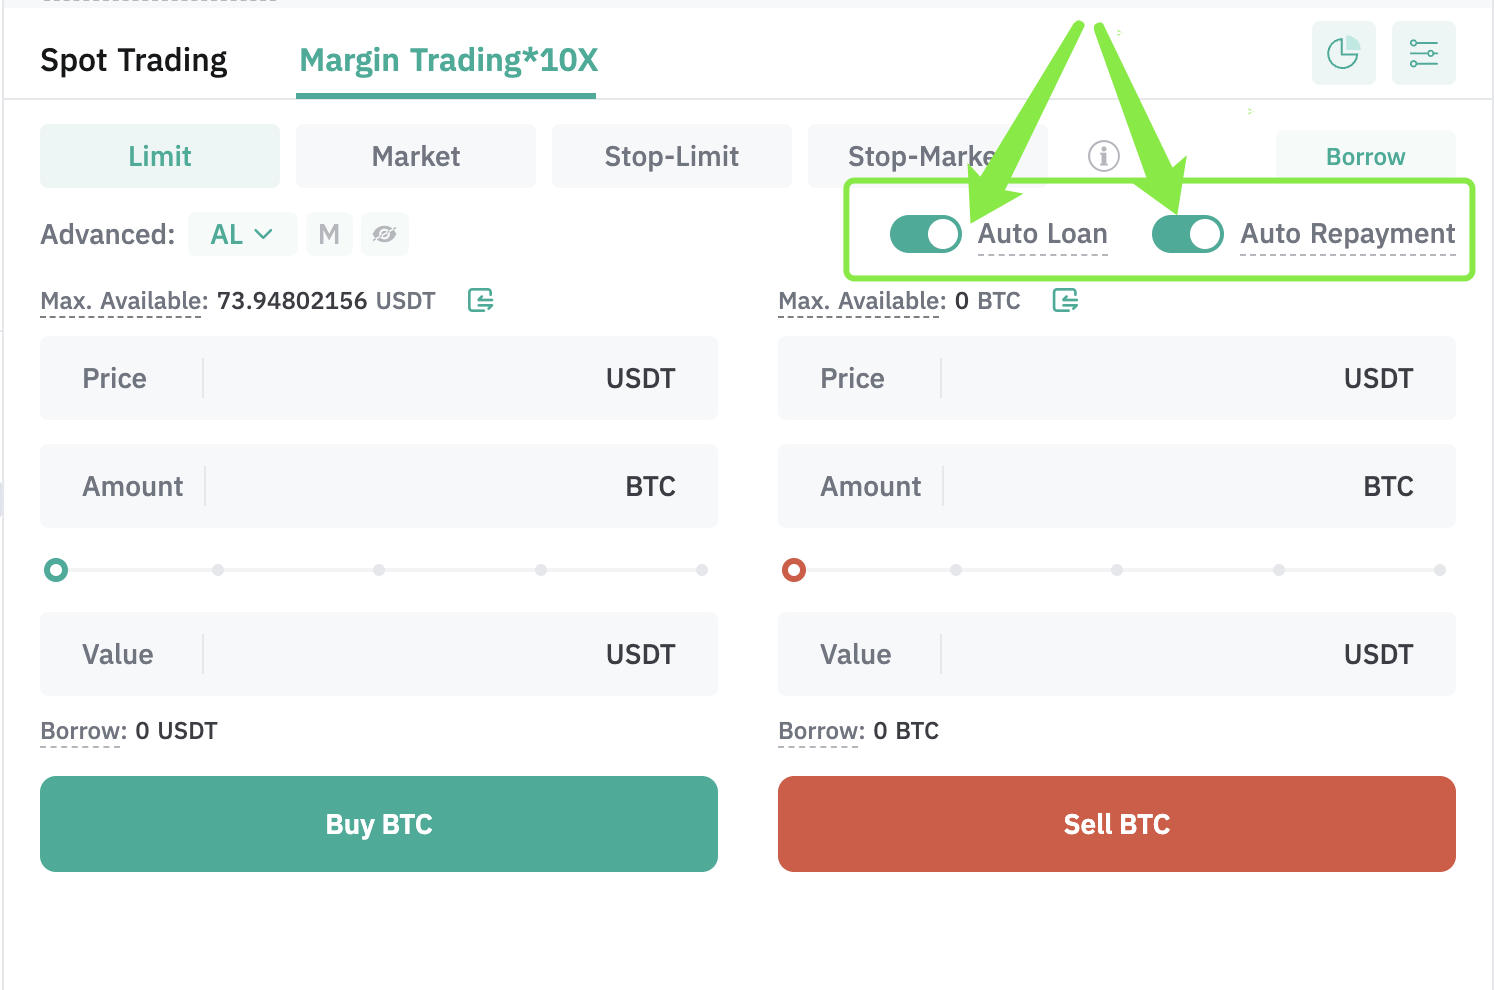Focus the buy-side Price USDT field

tap(379, 378)
